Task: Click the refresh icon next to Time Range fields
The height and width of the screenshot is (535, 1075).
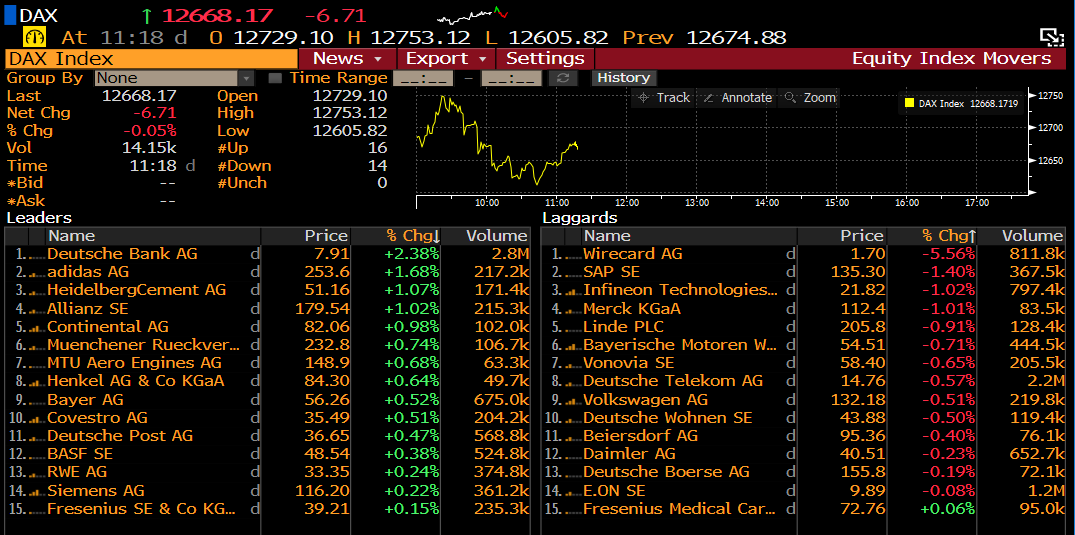Action: click(563, 78)
